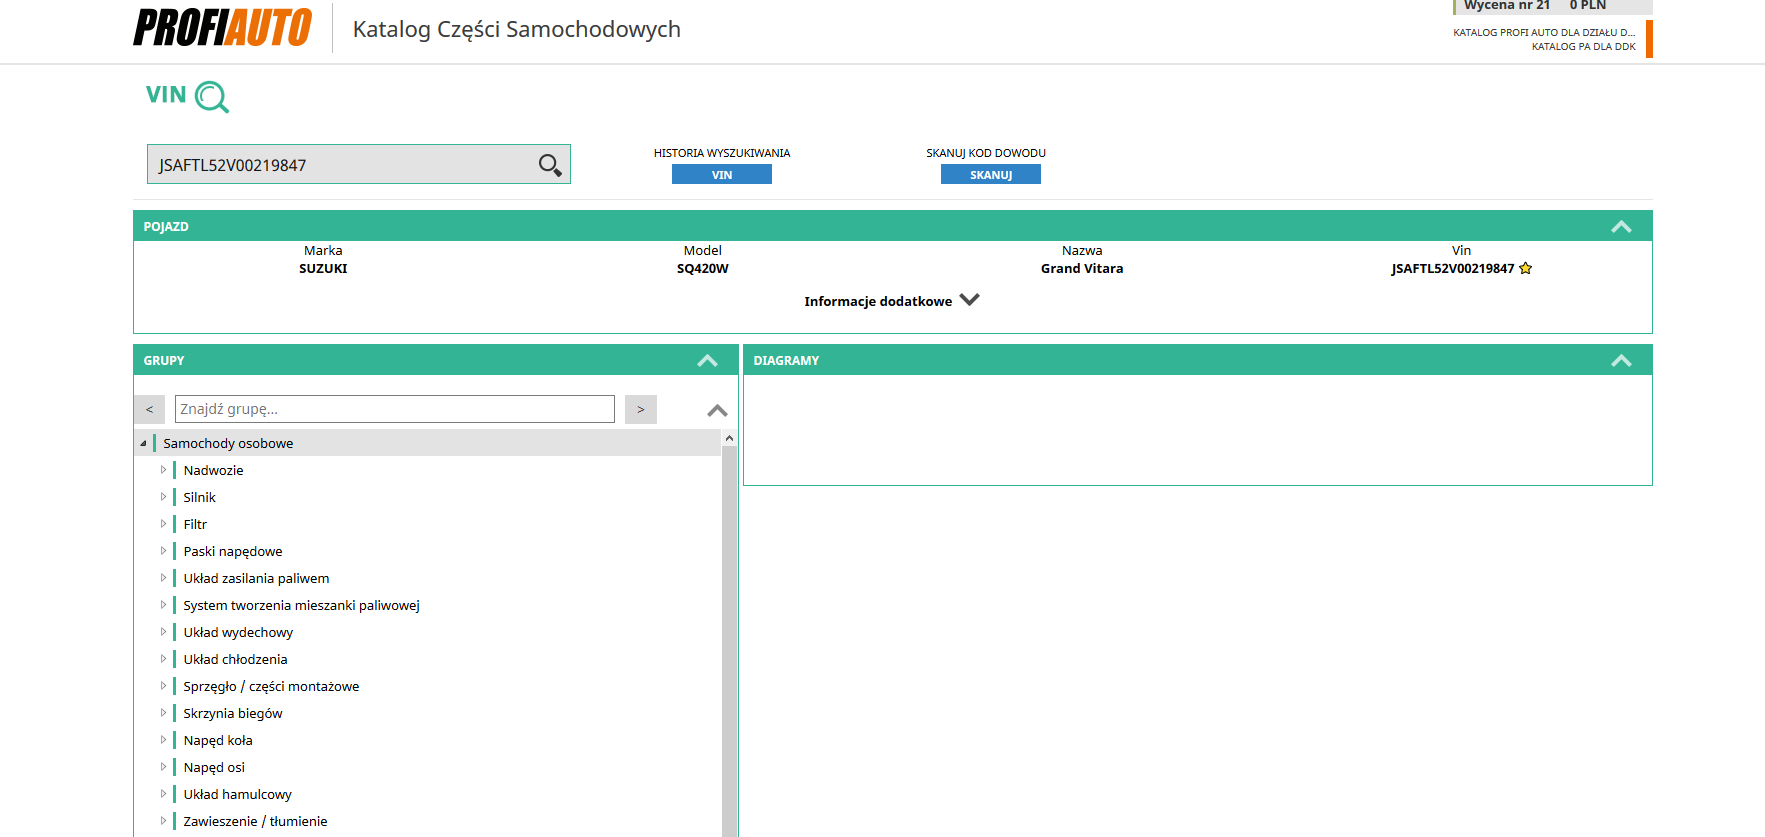Select Układ chłodzenia group
This screenshot has height=837, width=1765.
pyautogui.click(x=235, y=659)
